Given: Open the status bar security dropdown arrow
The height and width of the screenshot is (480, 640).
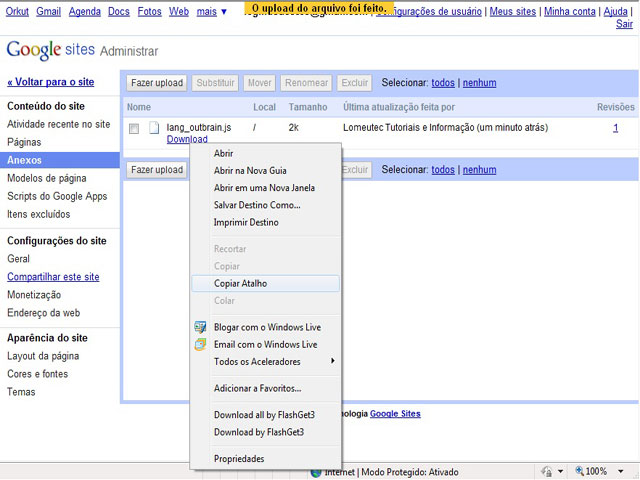Looking at the screenshot, I should click(560, 471).
